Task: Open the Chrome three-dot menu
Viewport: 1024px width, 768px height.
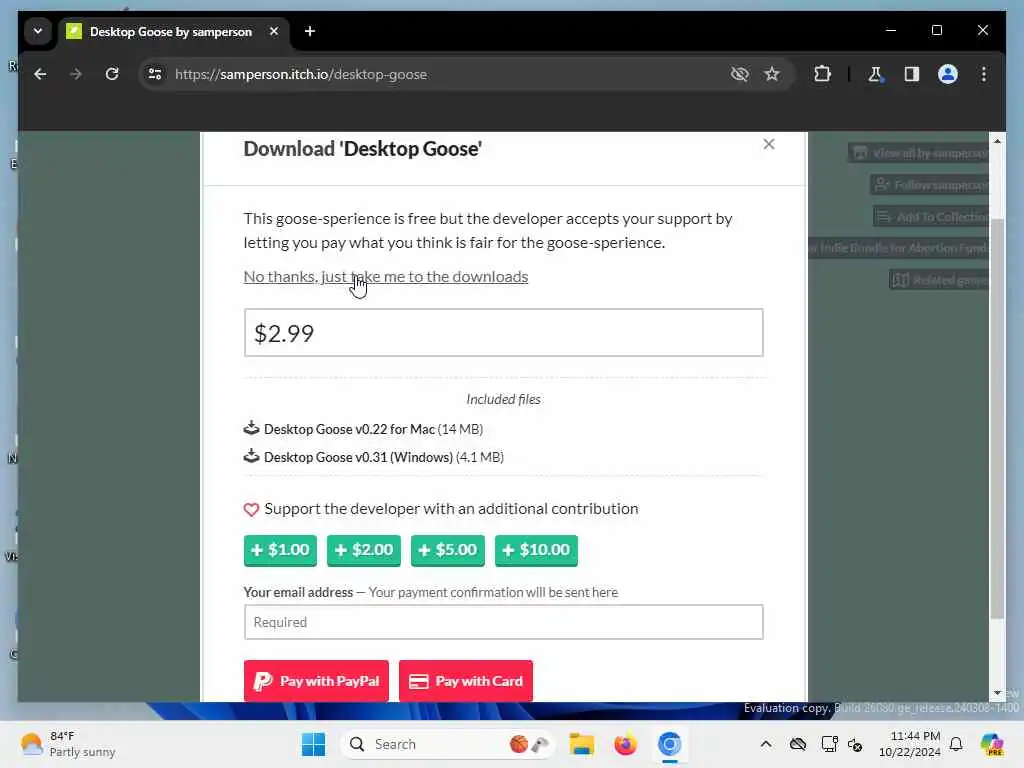Action: pyautogui.click(x=984, y=74)
